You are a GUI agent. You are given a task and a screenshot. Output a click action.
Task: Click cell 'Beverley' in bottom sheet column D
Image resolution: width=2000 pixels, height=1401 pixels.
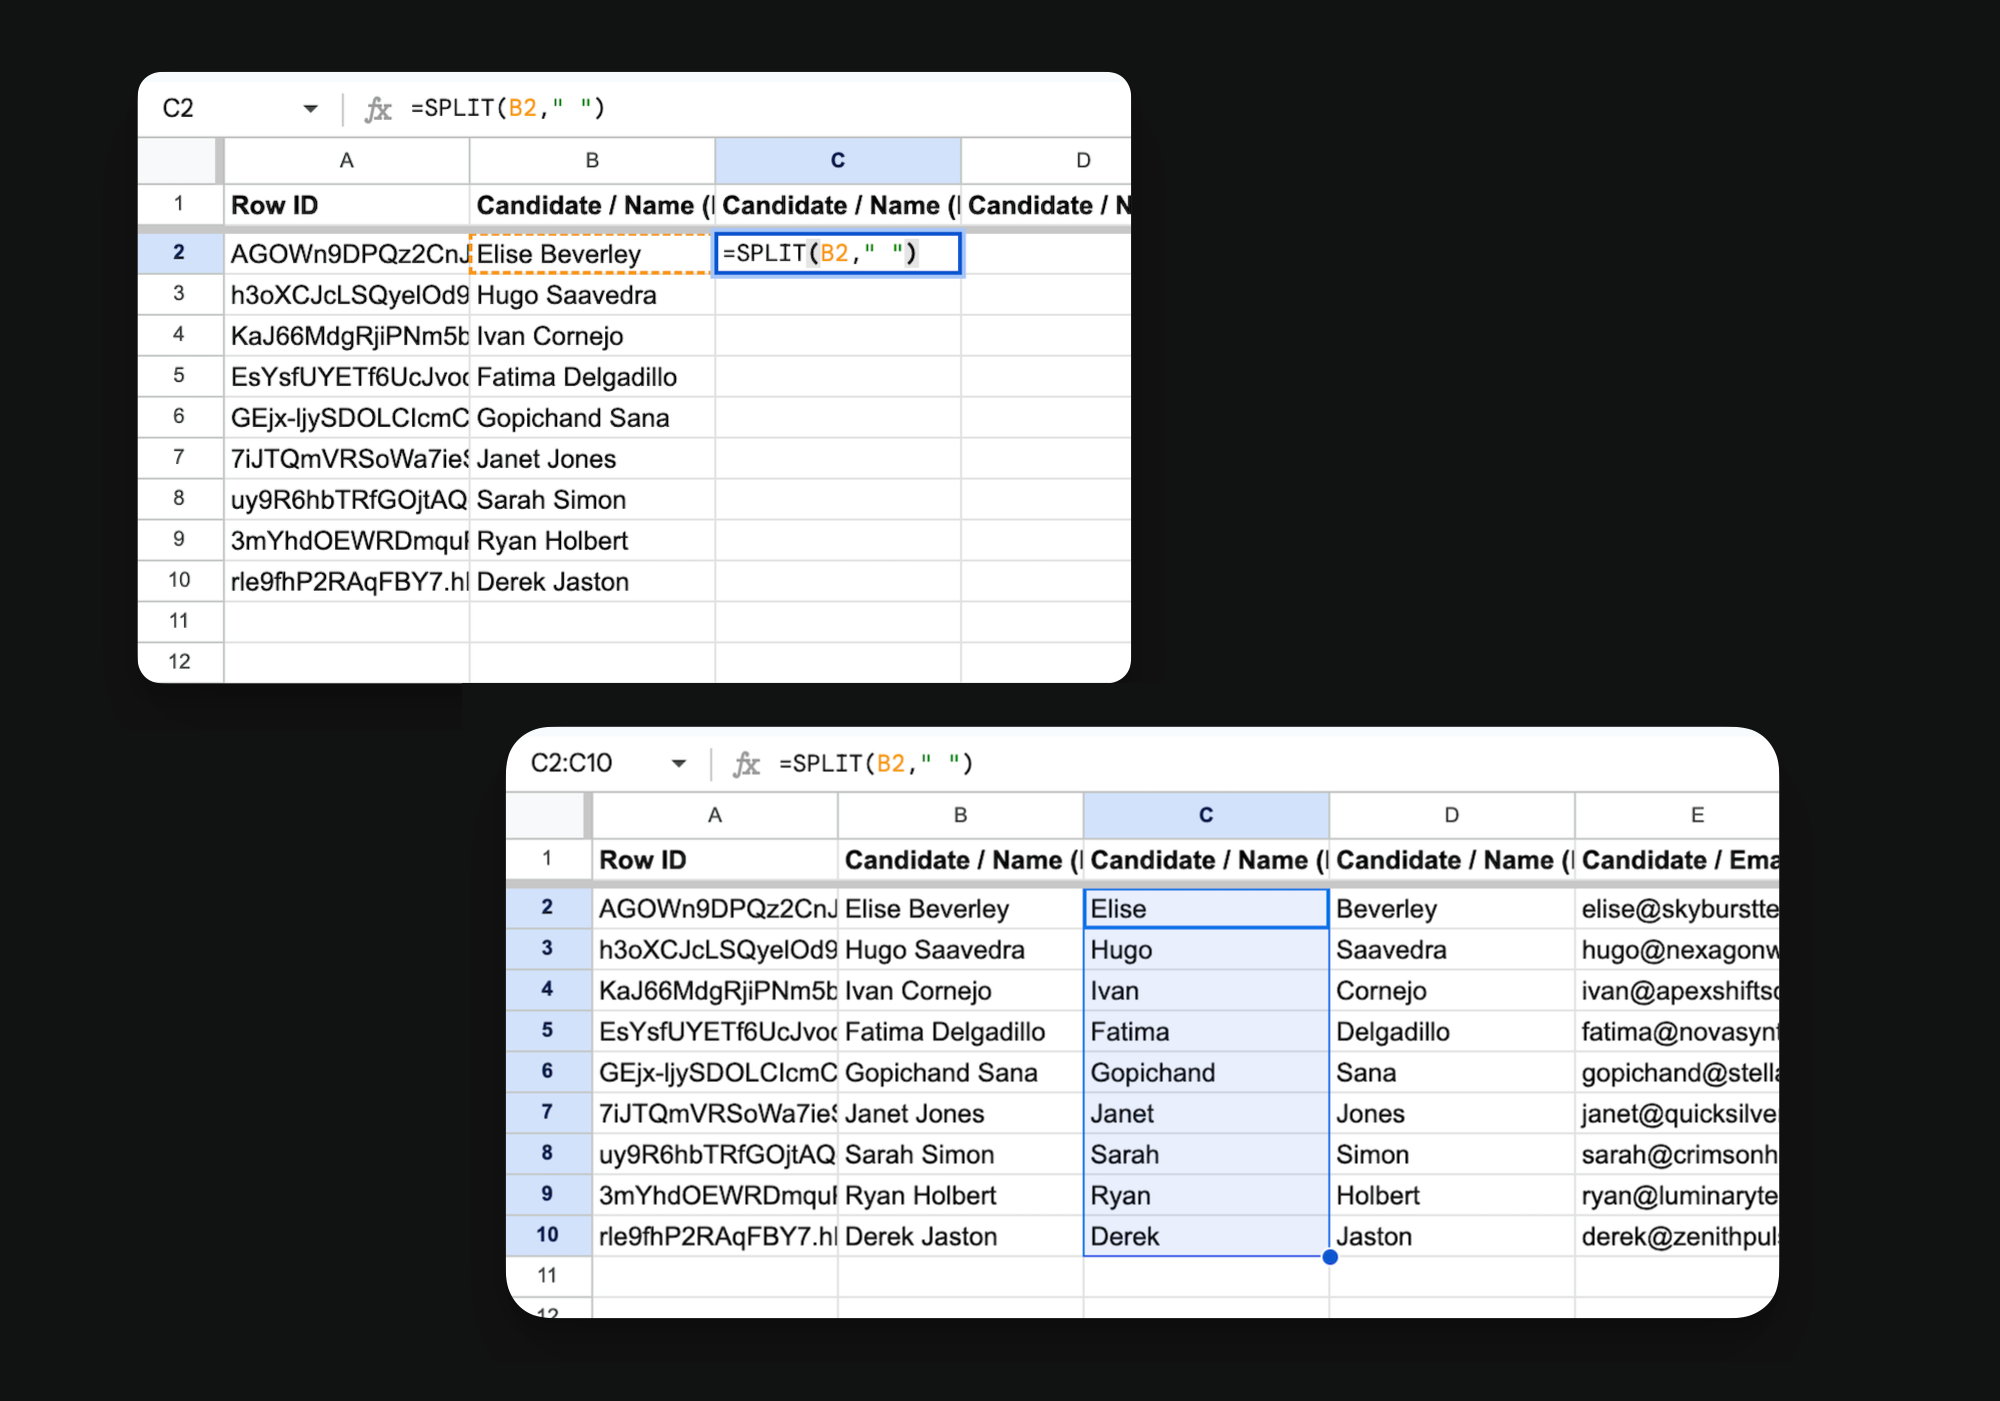click(x=1452, y=909)
